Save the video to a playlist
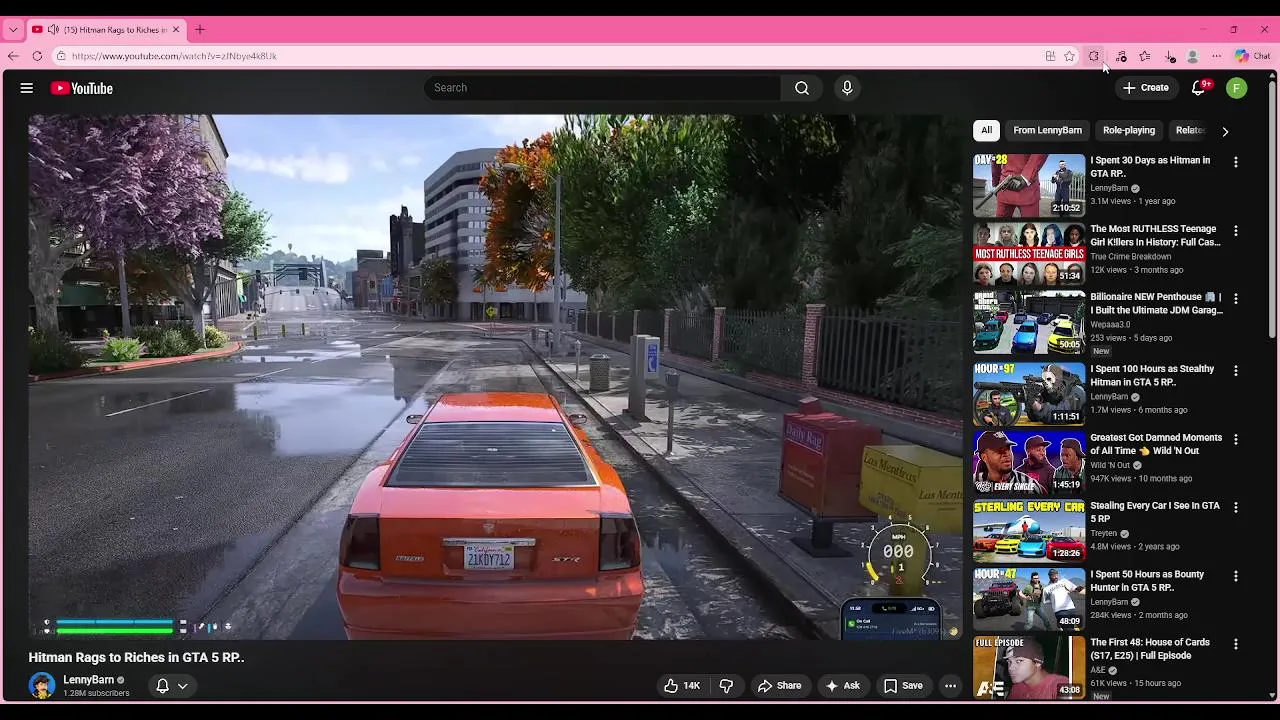Image resolution: width=1280 pixels, height=720 pixels. coord(903,686)
